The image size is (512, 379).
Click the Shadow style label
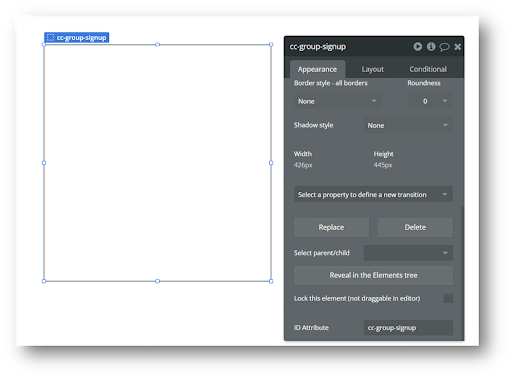pyautogui.click(x=313, y=125)
